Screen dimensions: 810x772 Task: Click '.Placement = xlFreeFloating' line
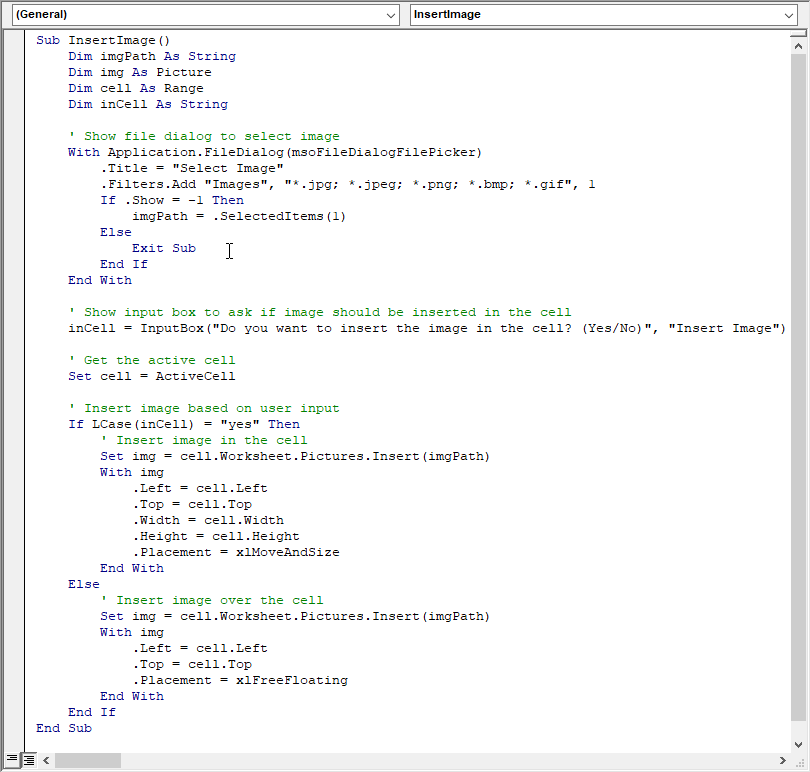click(240, 681)
